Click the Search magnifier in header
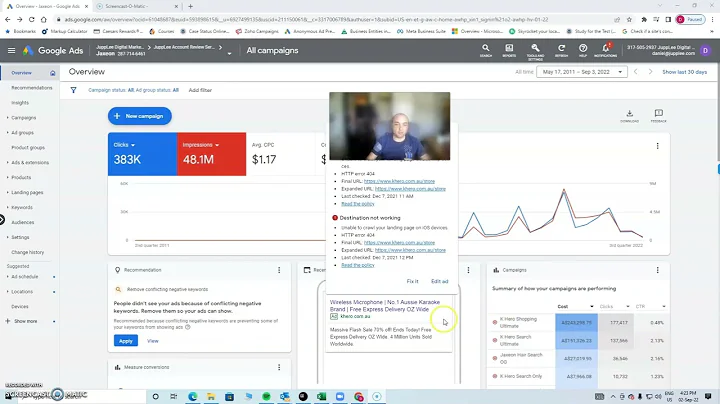Screen dimensions: 720x404 tap(485, 50)
